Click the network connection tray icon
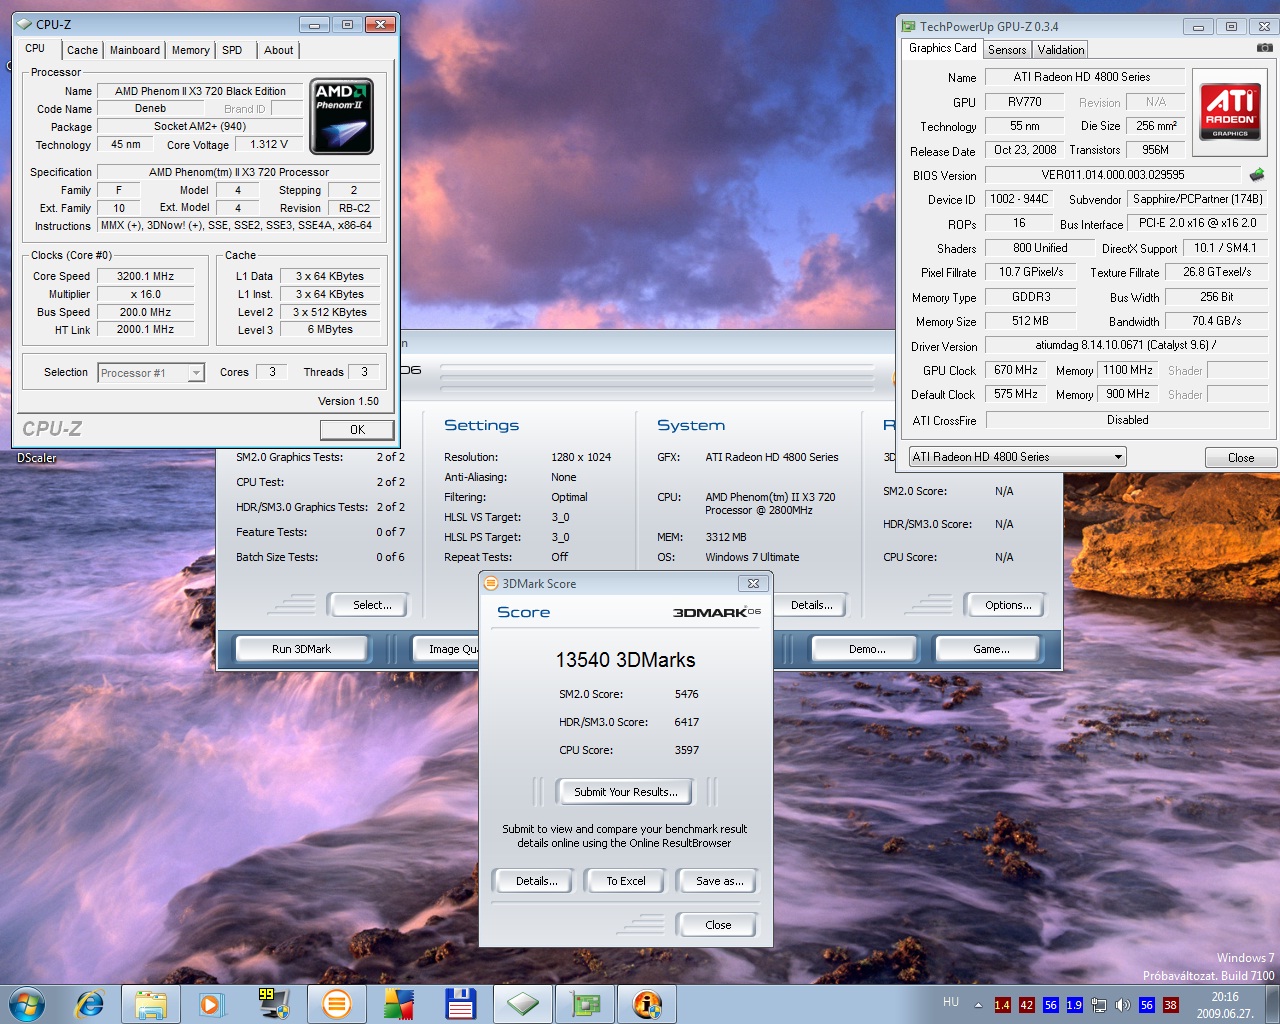 [x=1099, y=1005]
